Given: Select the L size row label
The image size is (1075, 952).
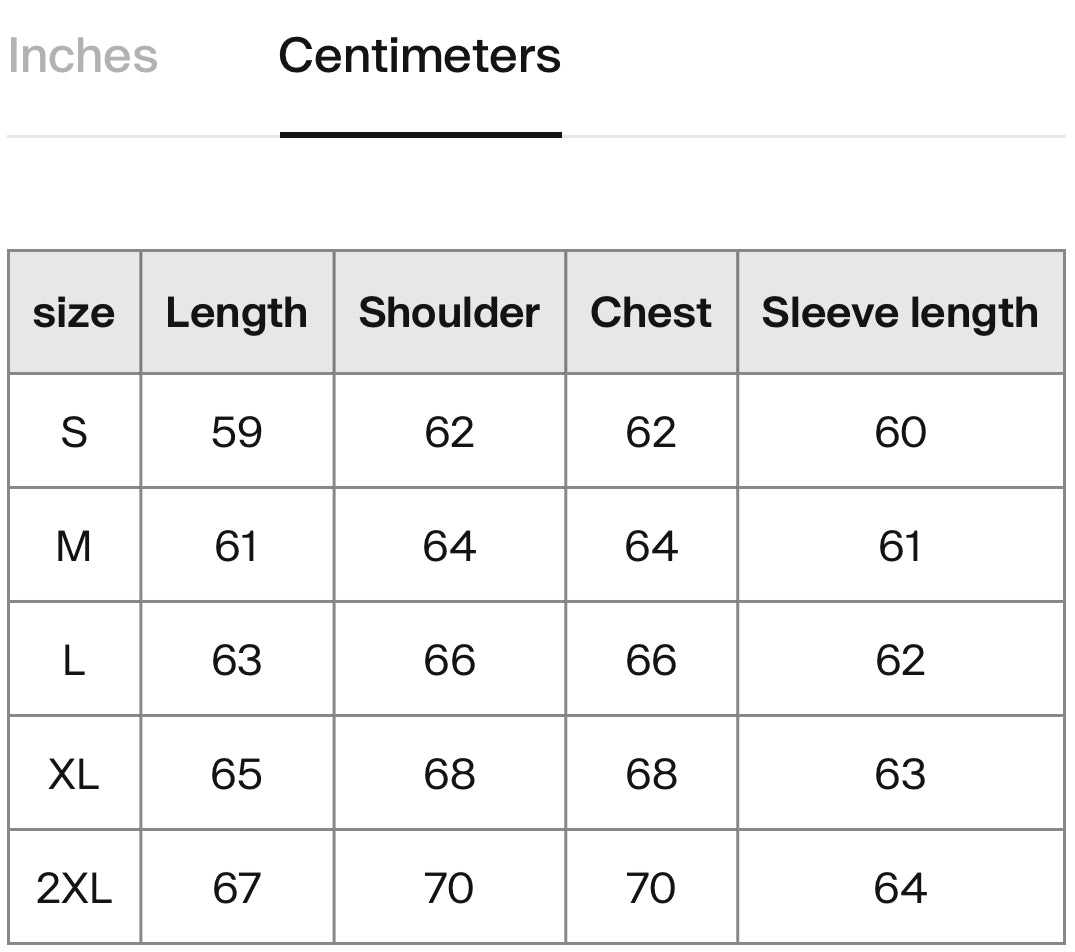Looking at the screenshot, I should (74, 660).
